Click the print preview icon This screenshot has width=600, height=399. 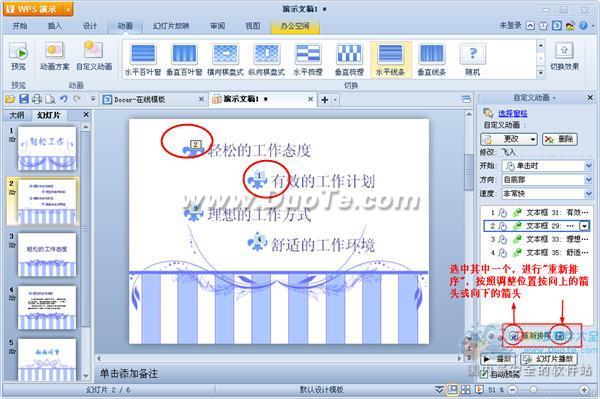tap(50, 99)
